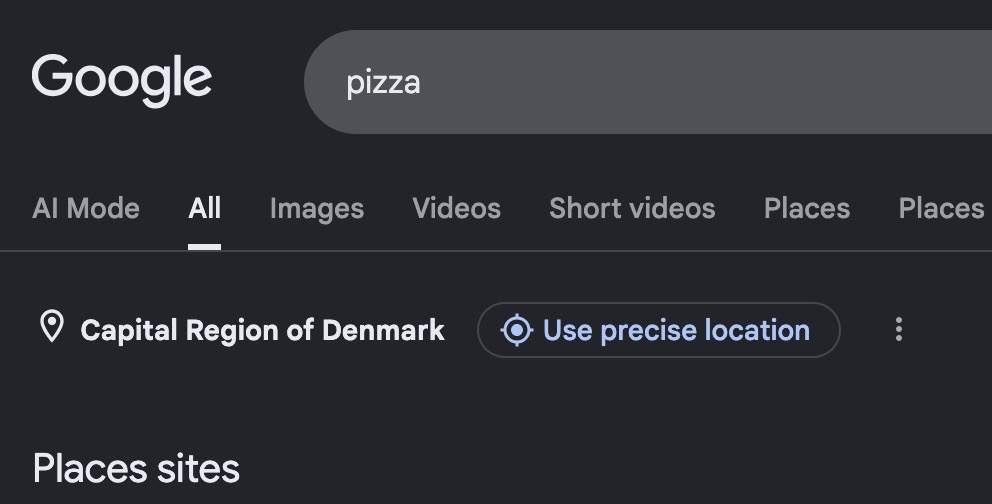
Task: Open the three-dot location options menu
Action: pyautogui.click(x=898, y=329)
